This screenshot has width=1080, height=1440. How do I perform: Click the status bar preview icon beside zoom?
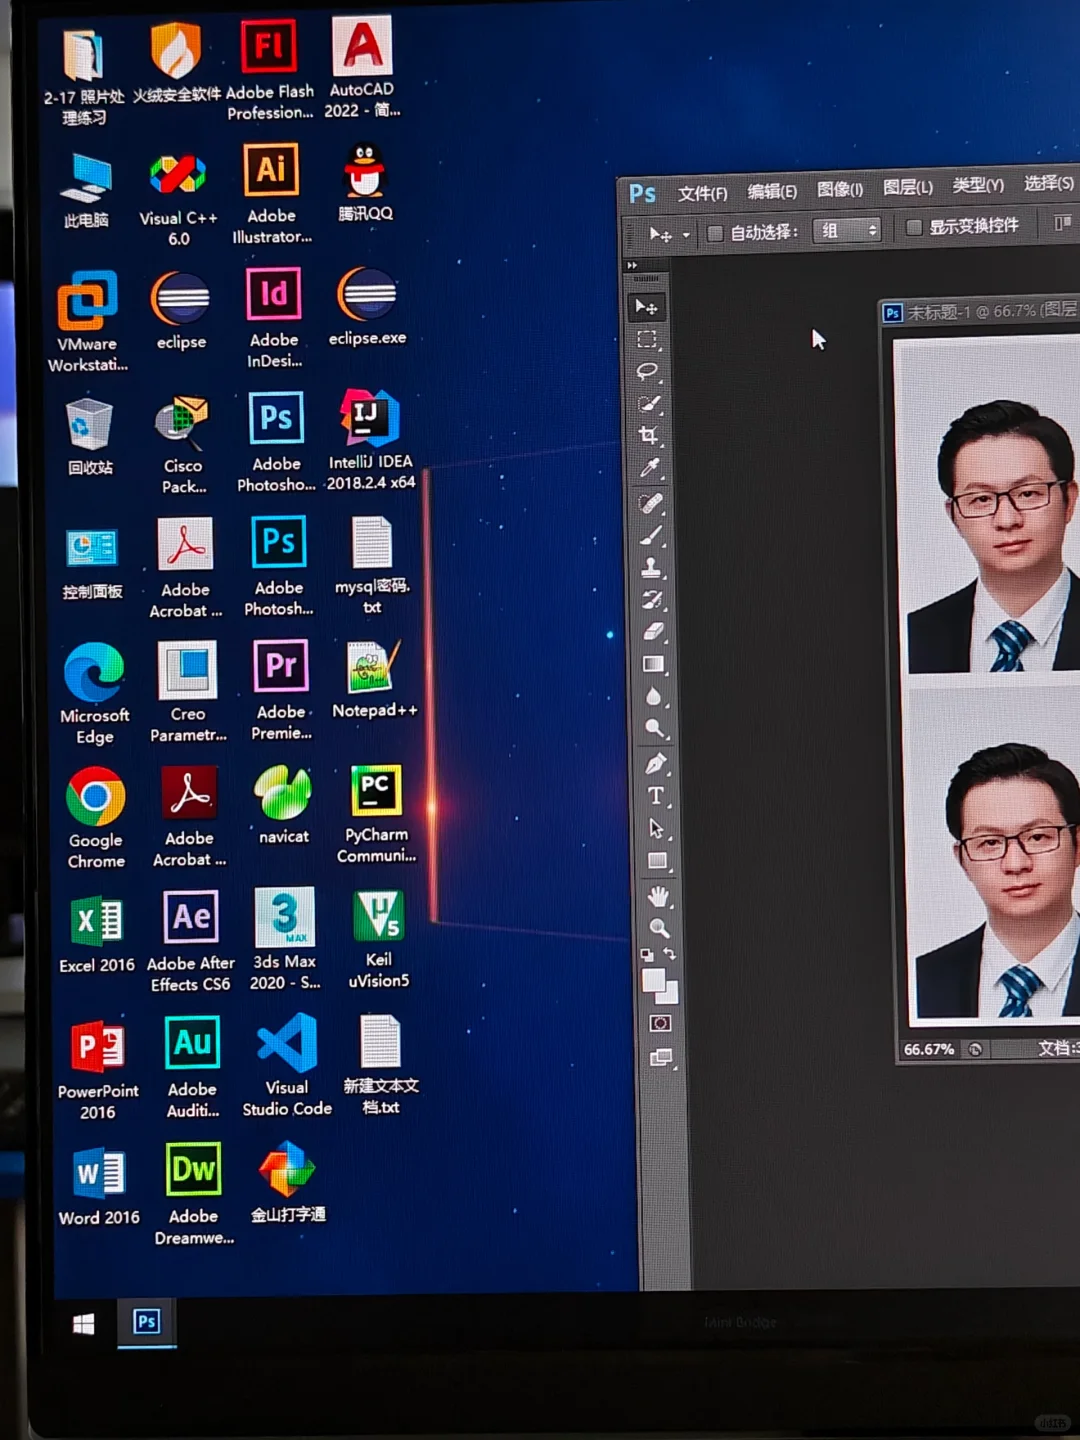click(975, 1049)
